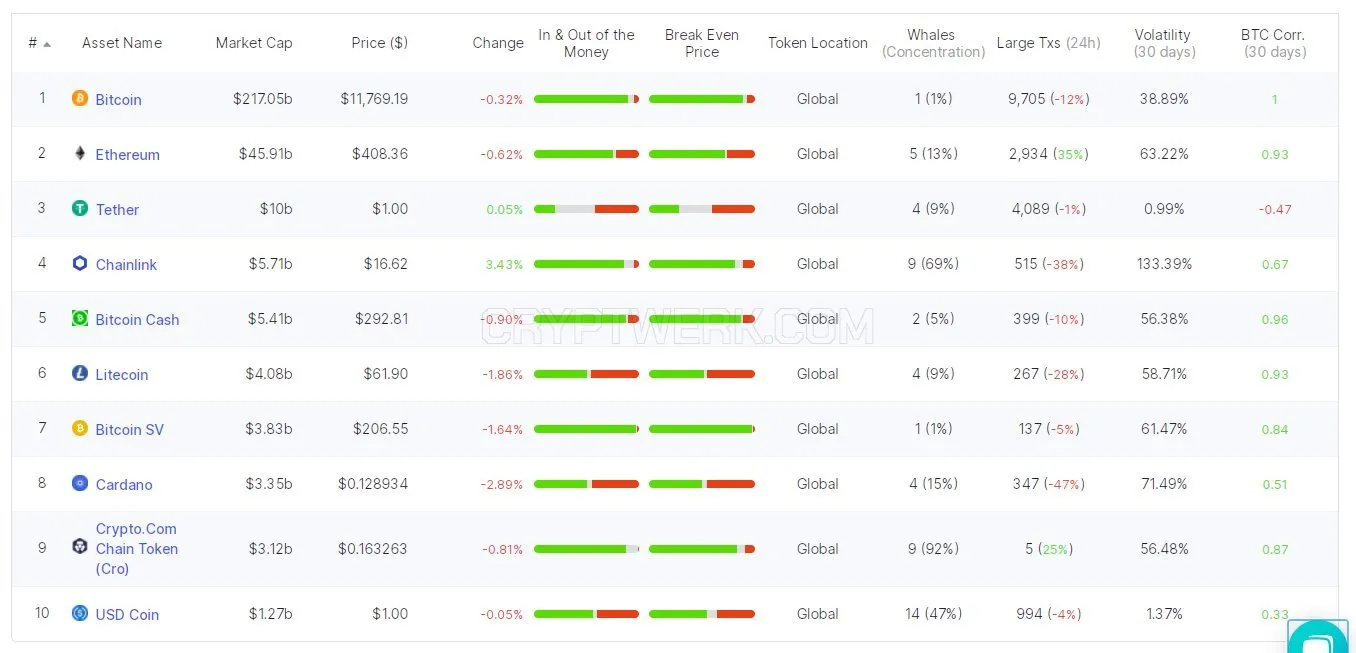Sort table by Market Cap header
This screenshot has height=653, width=1356.
(x=254, y=43)
